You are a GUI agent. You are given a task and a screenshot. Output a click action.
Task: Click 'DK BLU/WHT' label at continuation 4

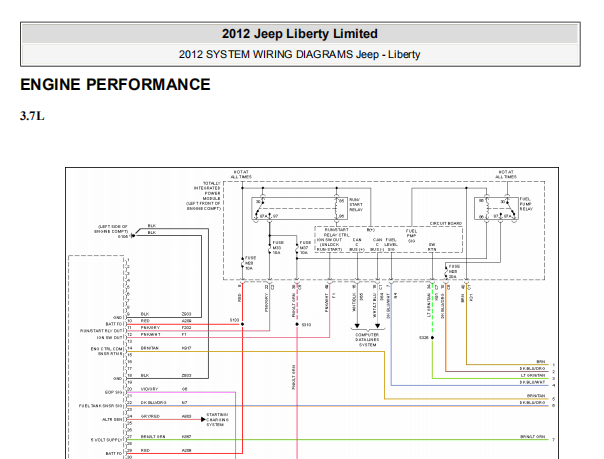(532, 382)
